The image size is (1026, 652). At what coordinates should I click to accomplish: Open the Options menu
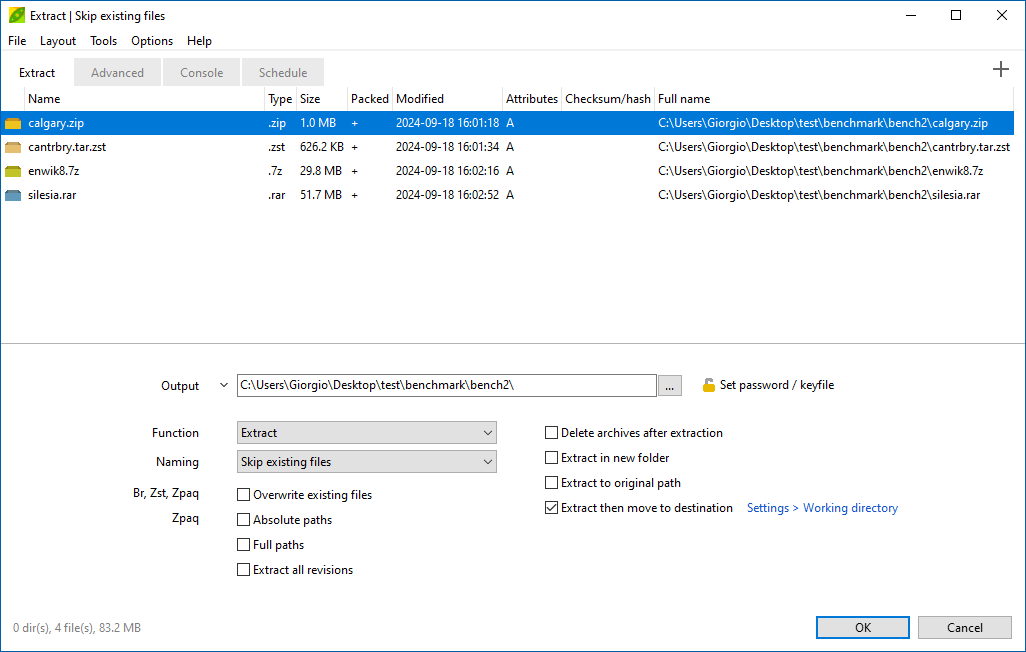151,41
